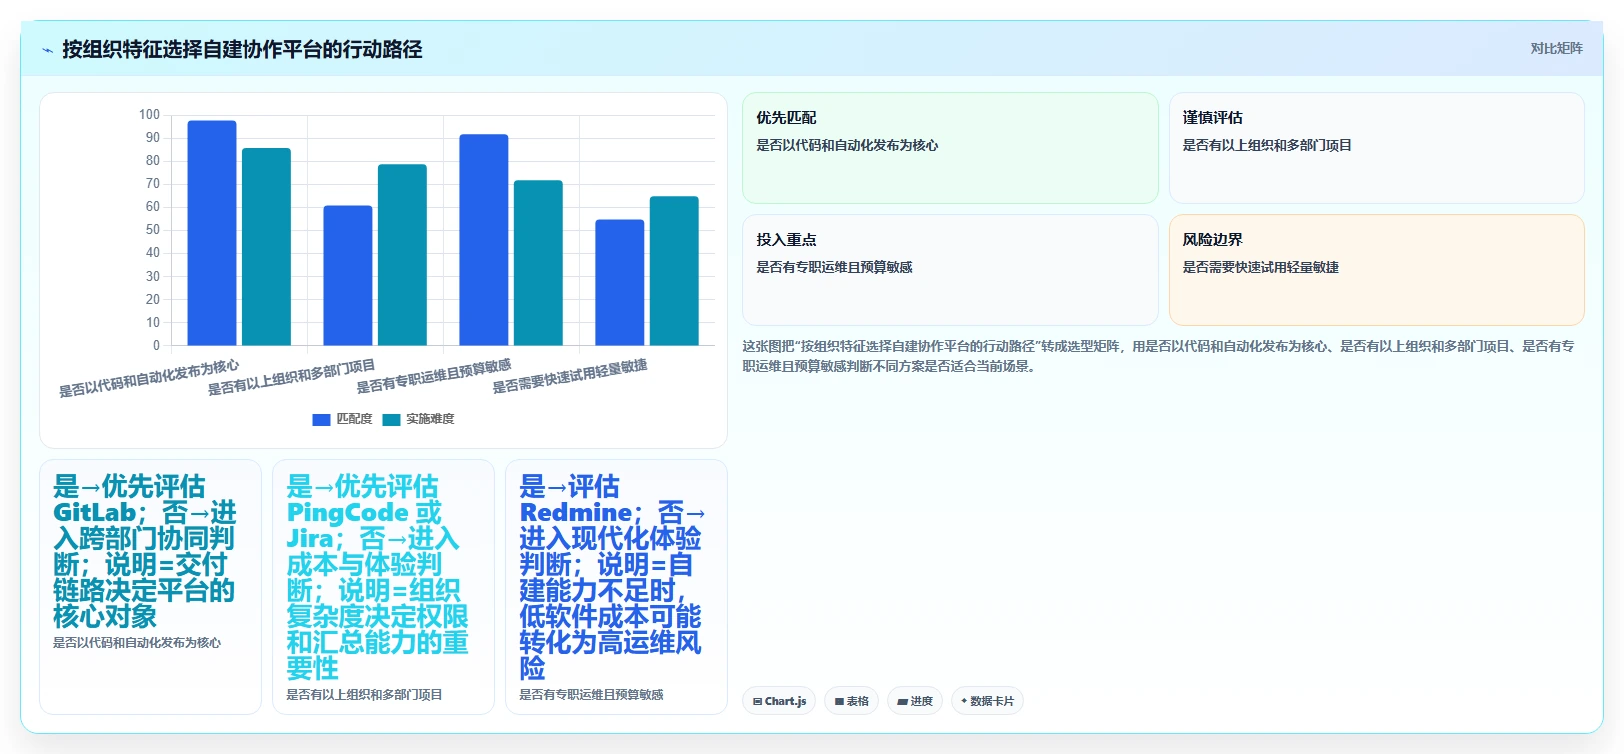Select the 进度 tag chip

point(915,701)
